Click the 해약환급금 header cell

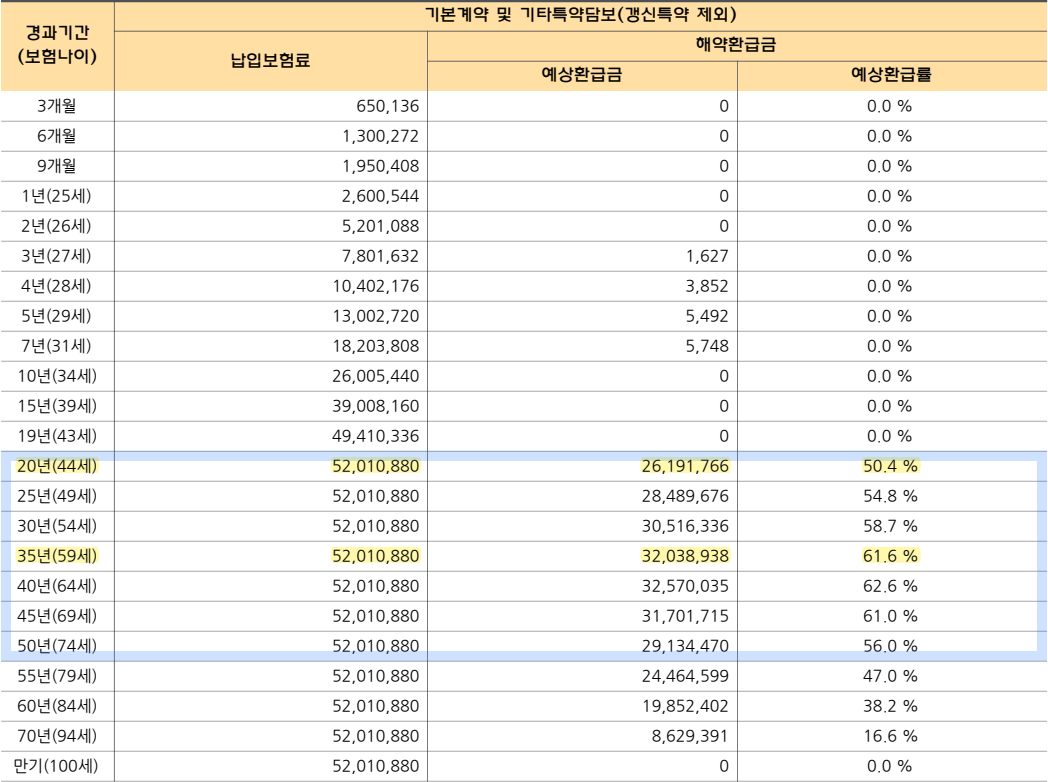pyautogui.click(x=736, y=45)
